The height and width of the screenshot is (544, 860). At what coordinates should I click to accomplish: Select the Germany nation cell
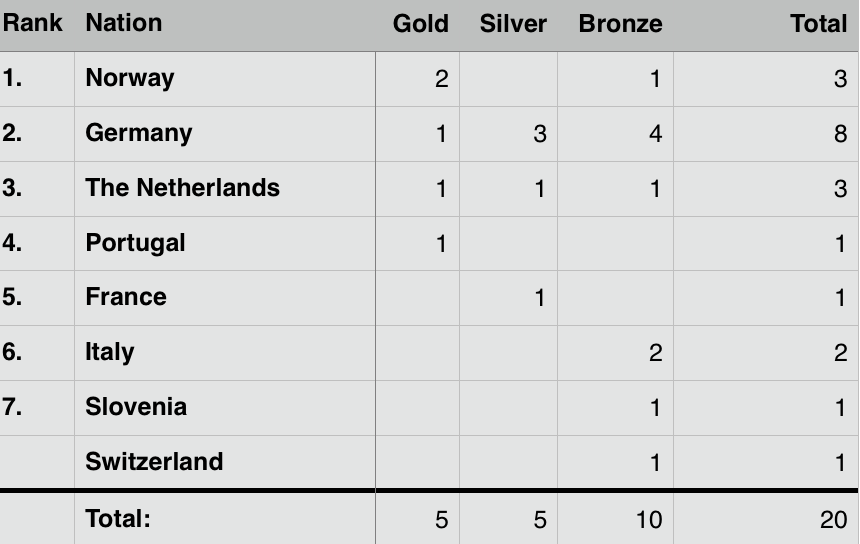click(225, 134)
